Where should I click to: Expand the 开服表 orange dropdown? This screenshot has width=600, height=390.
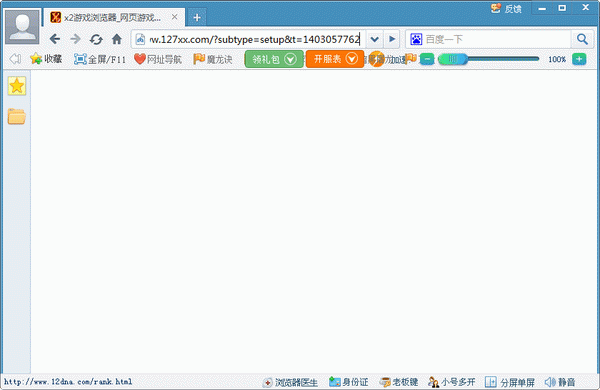point(335,59)
